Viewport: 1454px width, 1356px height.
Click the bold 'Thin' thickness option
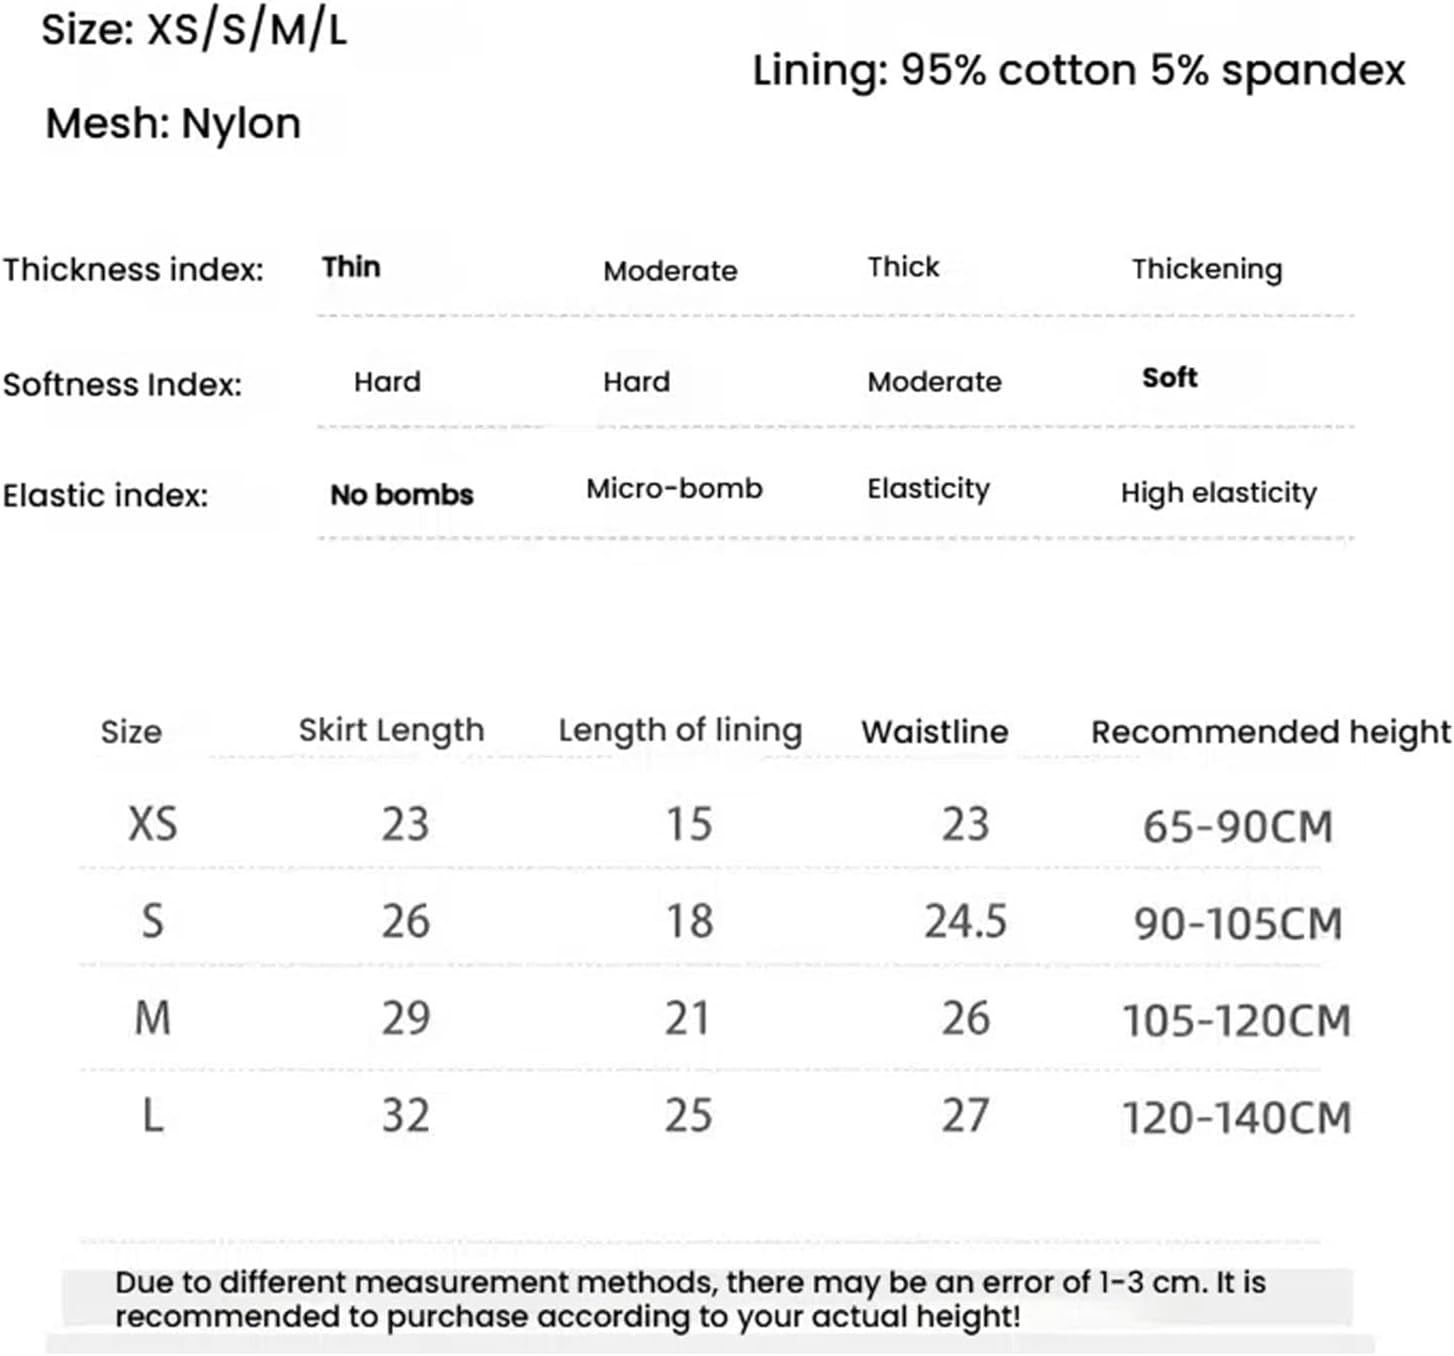coord(351,267)
